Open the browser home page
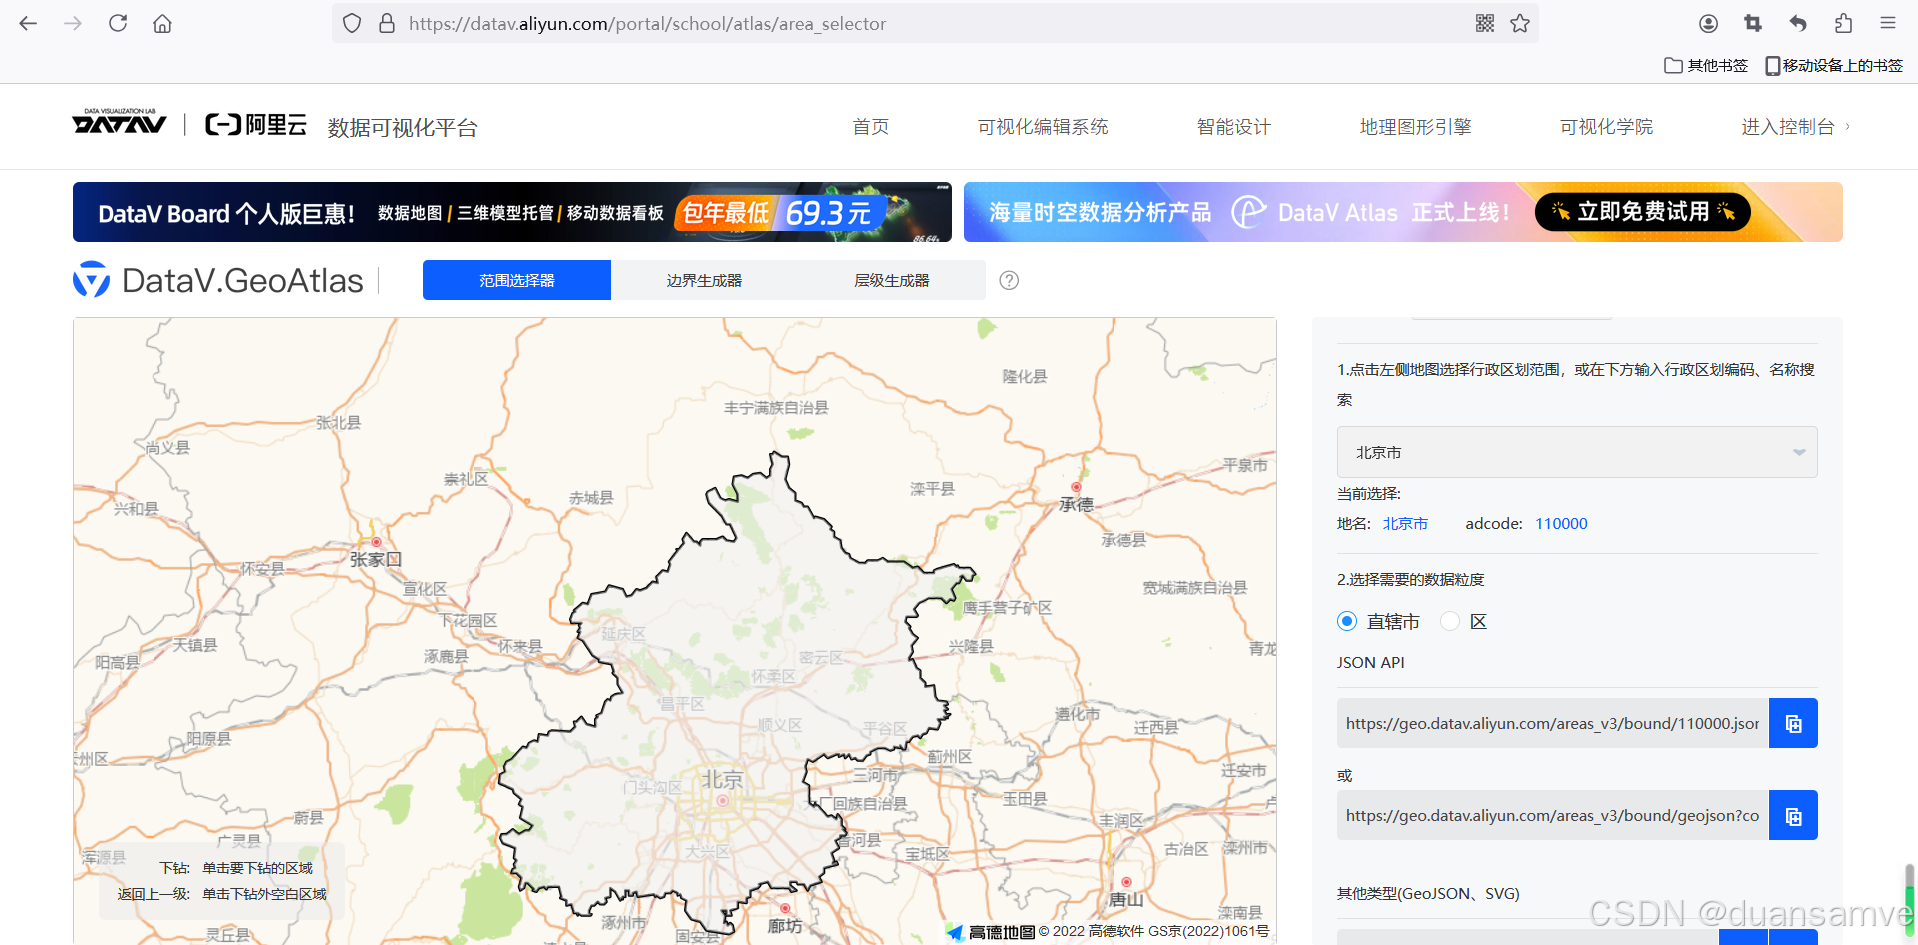The image size is (1918, 945). coord(162,23)
